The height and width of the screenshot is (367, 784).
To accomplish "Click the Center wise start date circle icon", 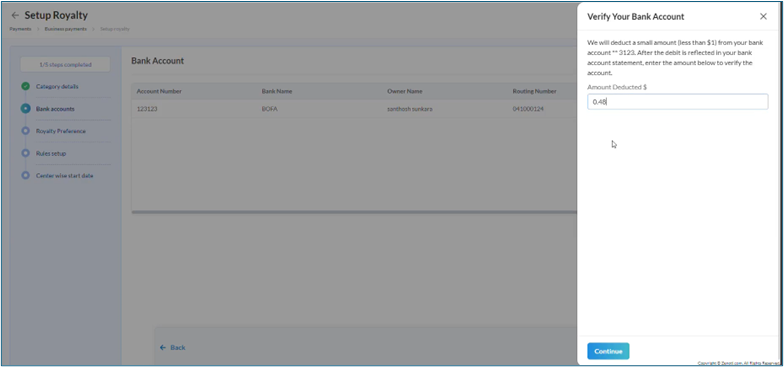I will point(26,176).
